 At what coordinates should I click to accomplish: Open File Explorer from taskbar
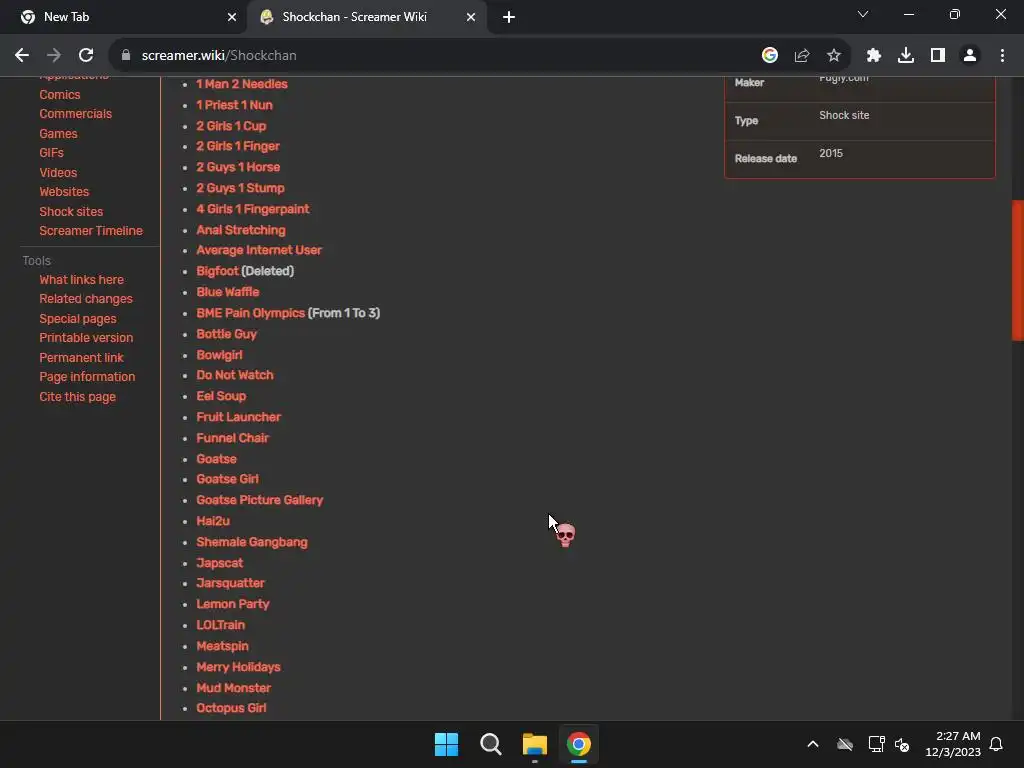click(535, 744)
